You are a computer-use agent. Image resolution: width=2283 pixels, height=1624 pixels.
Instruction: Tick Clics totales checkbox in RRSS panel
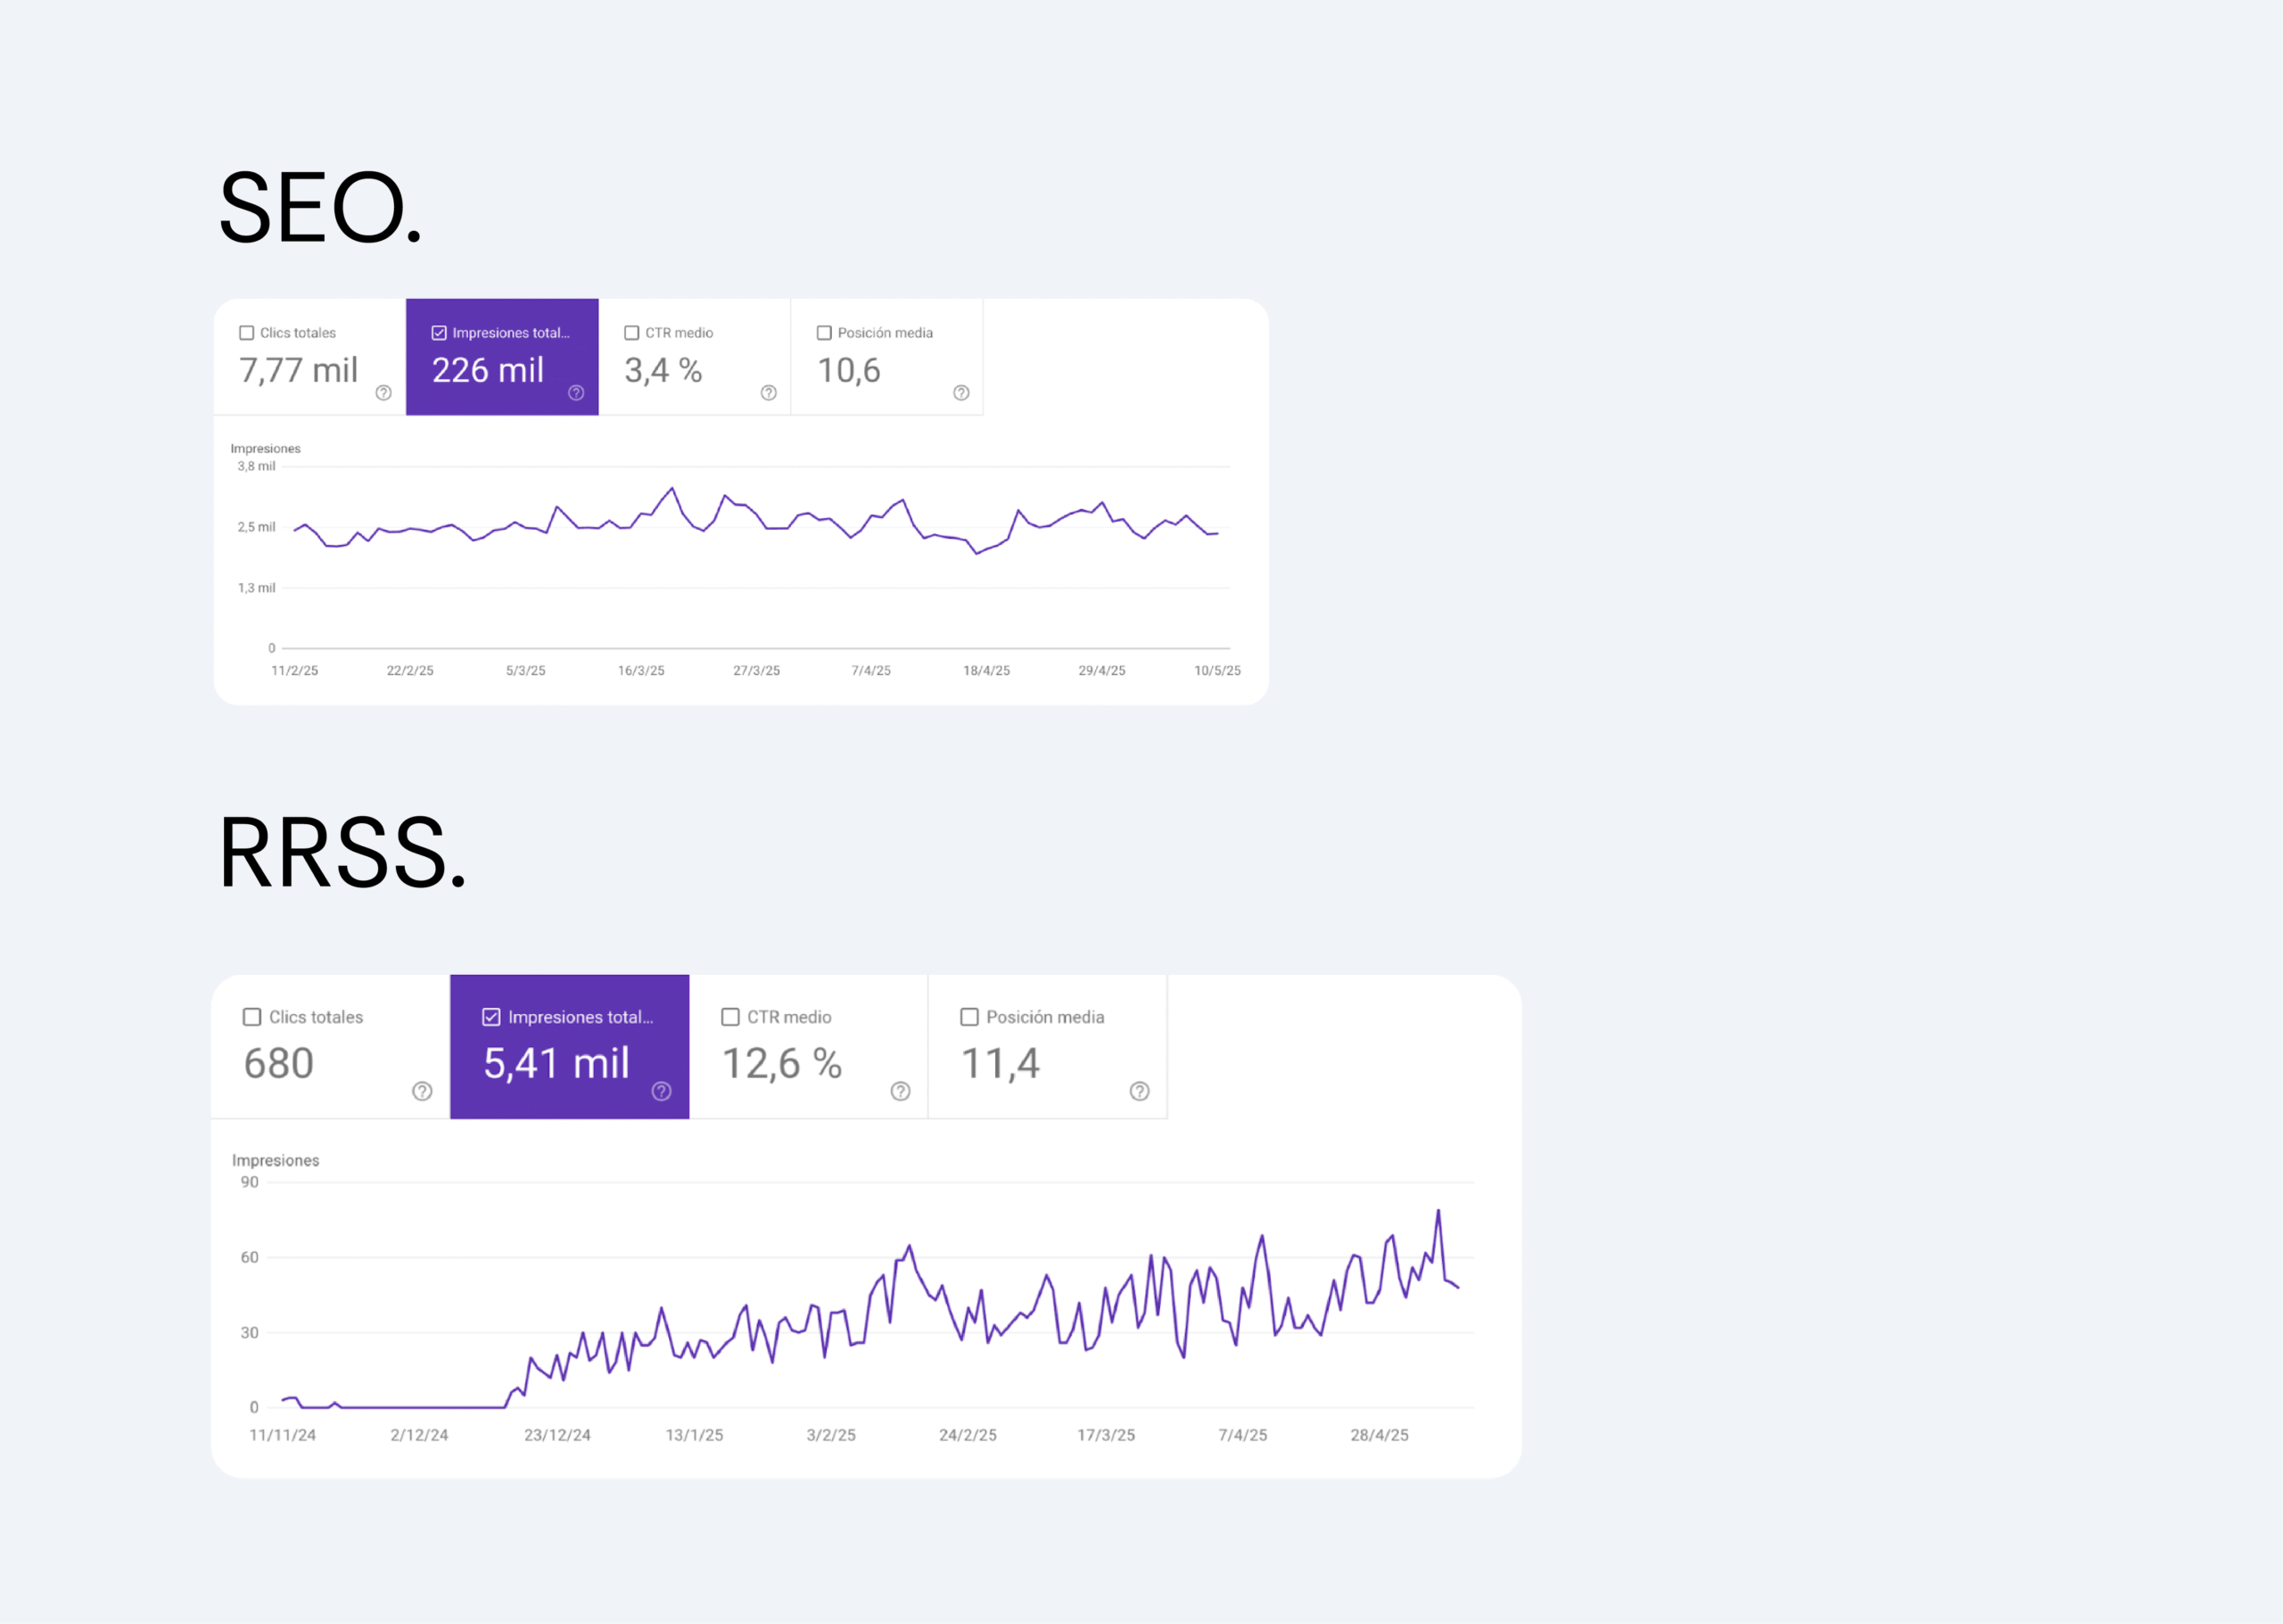click(252, 1017)
